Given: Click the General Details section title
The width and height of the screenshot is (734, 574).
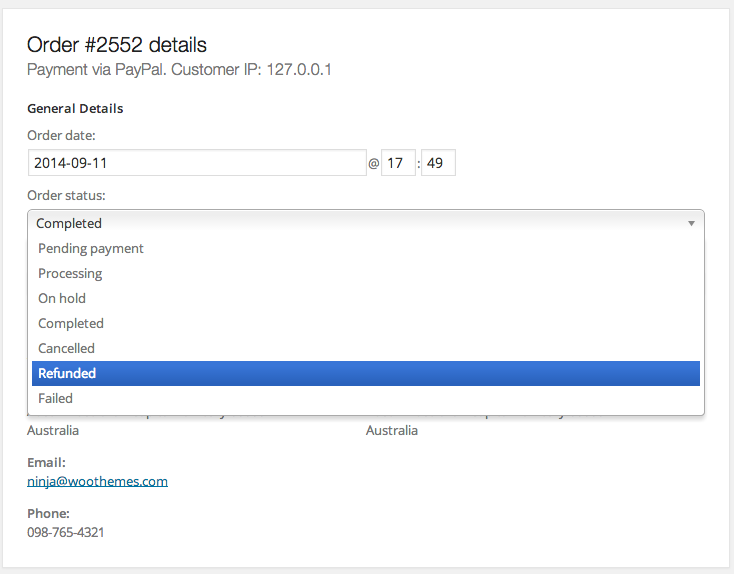Looking at the screenshot, I should coord(75,108).
